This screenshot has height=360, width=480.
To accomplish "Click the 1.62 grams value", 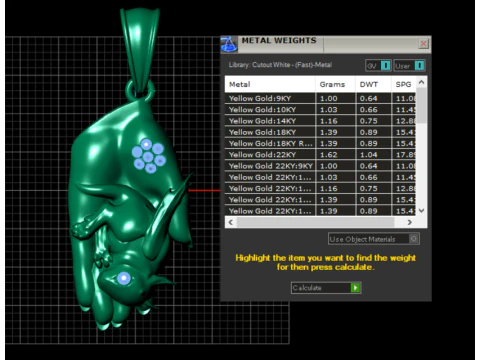I will coord(329,155).
